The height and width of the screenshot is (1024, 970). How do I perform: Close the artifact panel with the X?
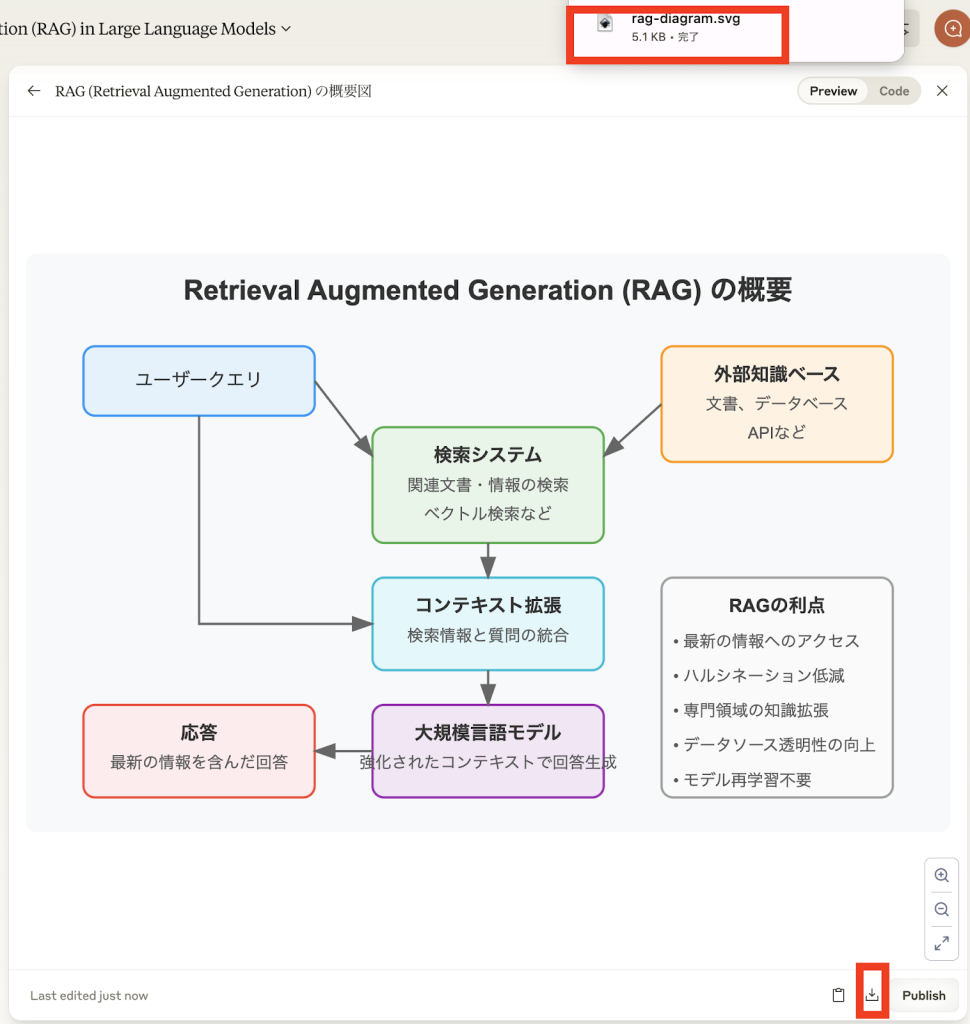[942, 91]
